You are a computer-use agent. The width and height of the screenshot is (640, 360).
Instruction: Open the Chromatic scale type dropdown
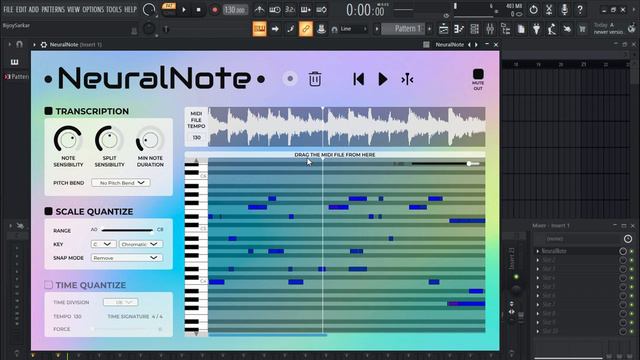[141, 244]
